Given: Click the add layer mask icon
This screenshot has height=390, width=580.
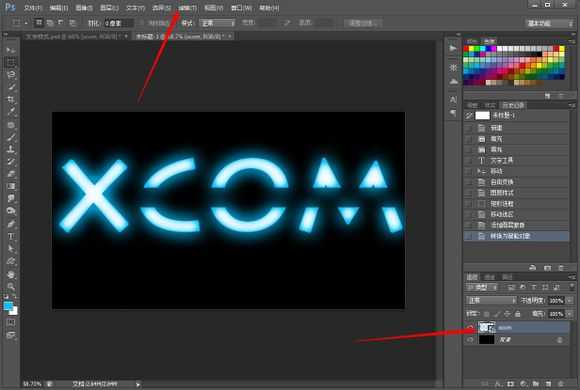Looking at the screenshot, I should point(510,384).
